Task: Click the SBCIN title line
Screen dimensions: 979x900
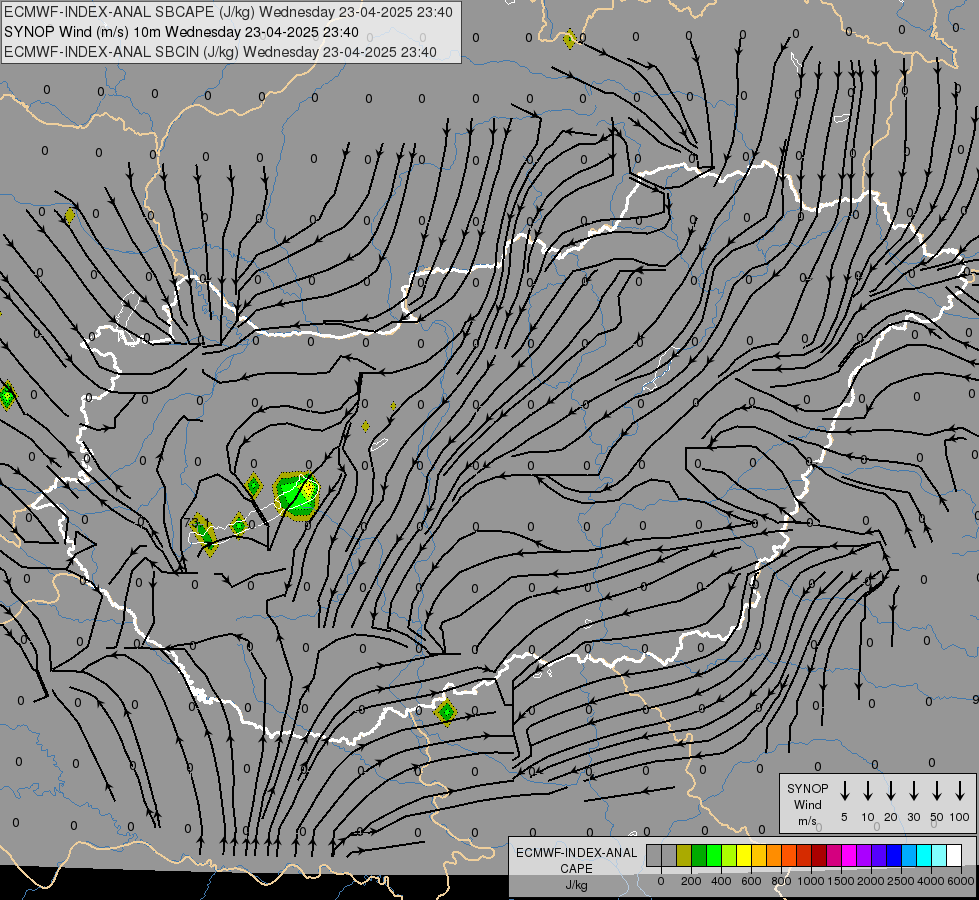Action: [220, 52]
